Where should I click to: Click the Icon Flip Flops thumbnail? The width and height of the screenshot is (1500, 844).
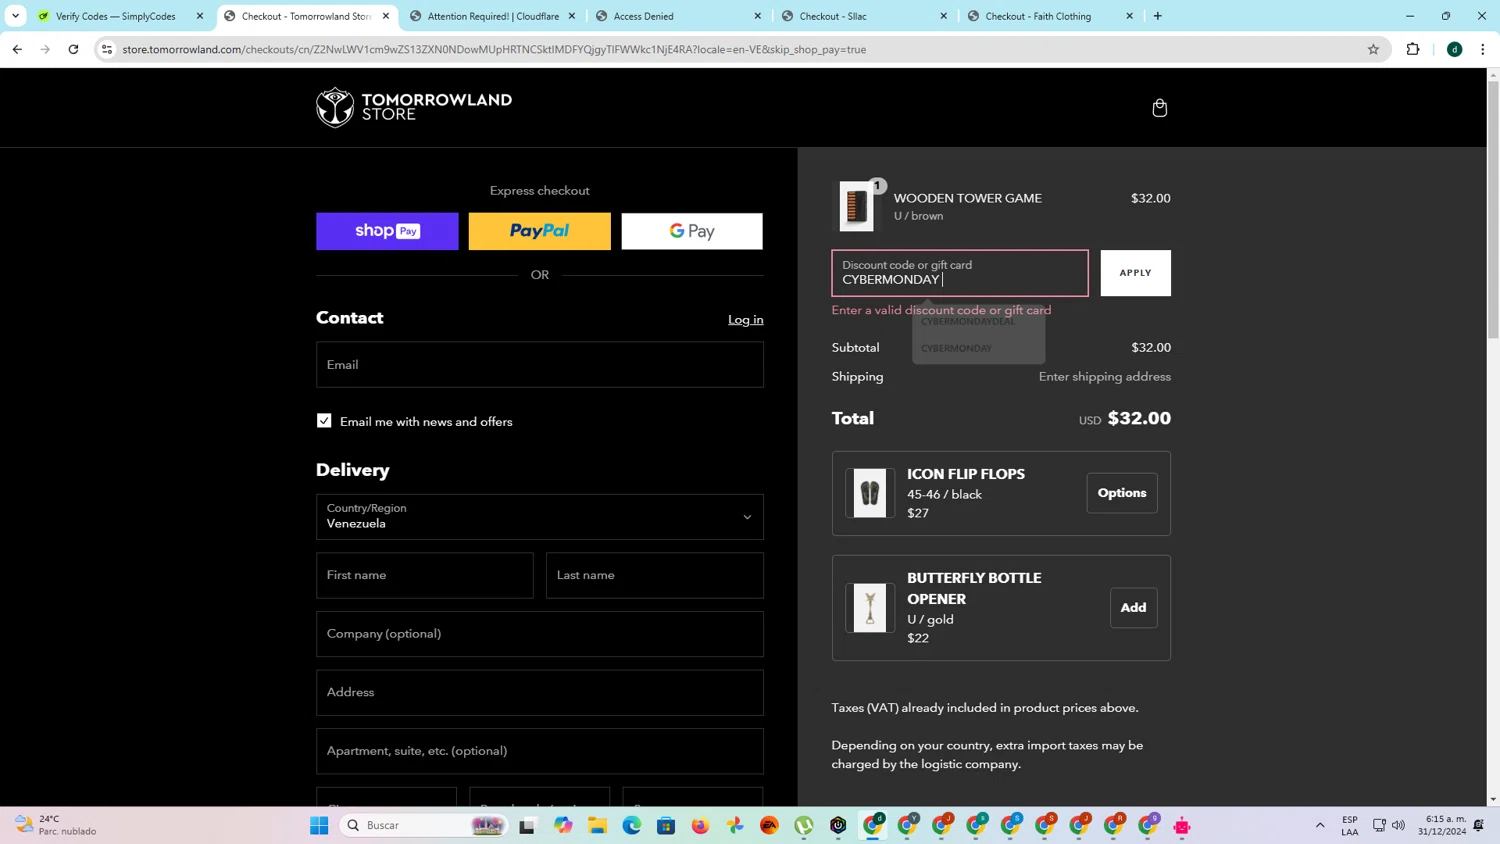pyautogui.click(x=870, y=493)
